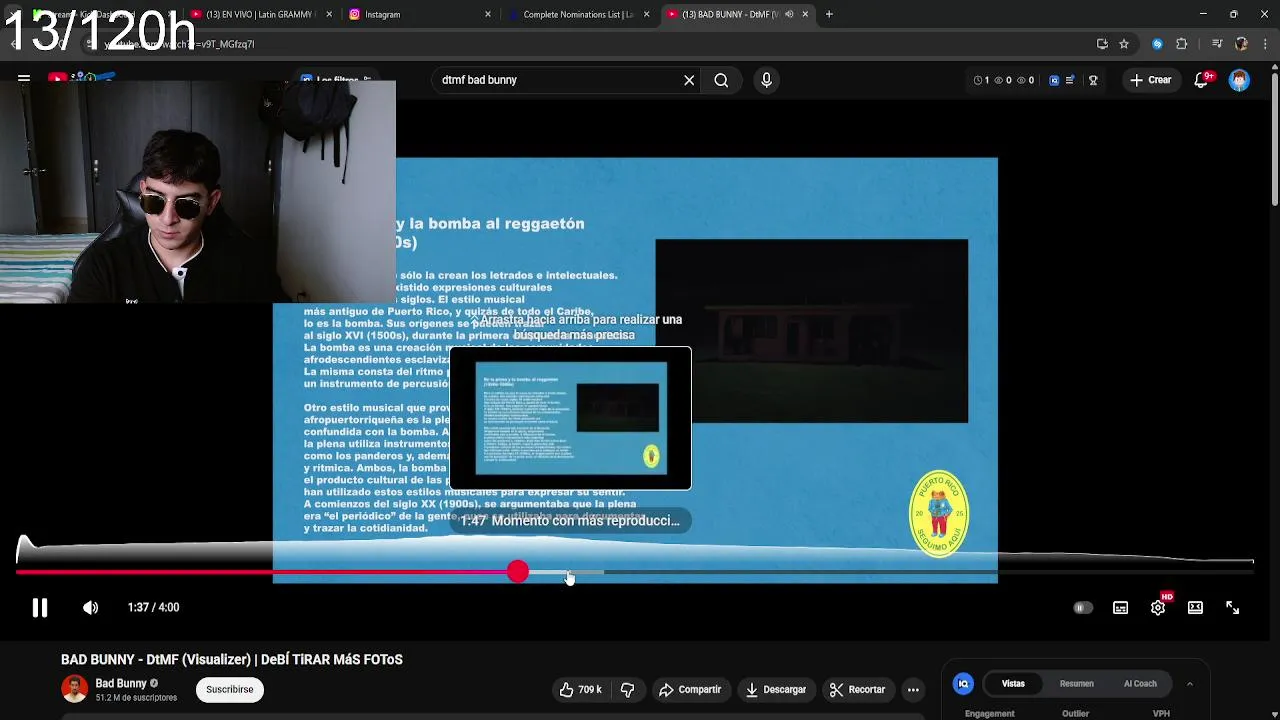
Task: Click the Engagement column label
Action: [990, 714]
